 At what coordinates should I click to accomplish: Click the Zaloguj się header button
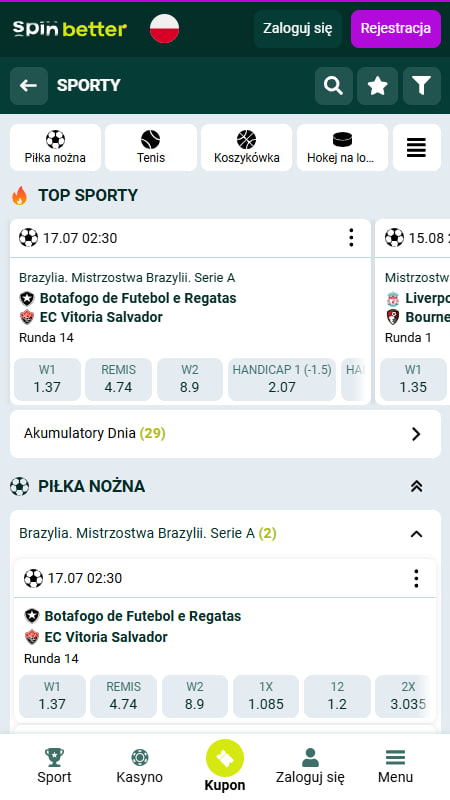[298, 29]
